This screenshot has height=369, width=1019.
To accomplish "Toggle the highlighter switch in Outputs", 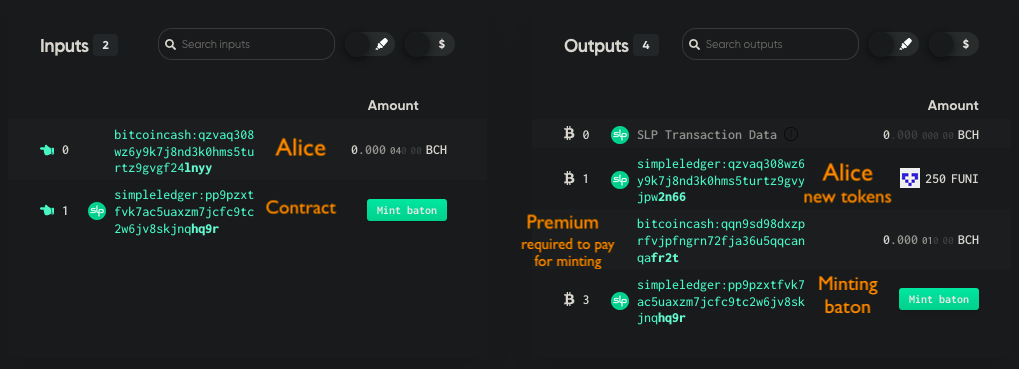I will (x=894, y=44).
